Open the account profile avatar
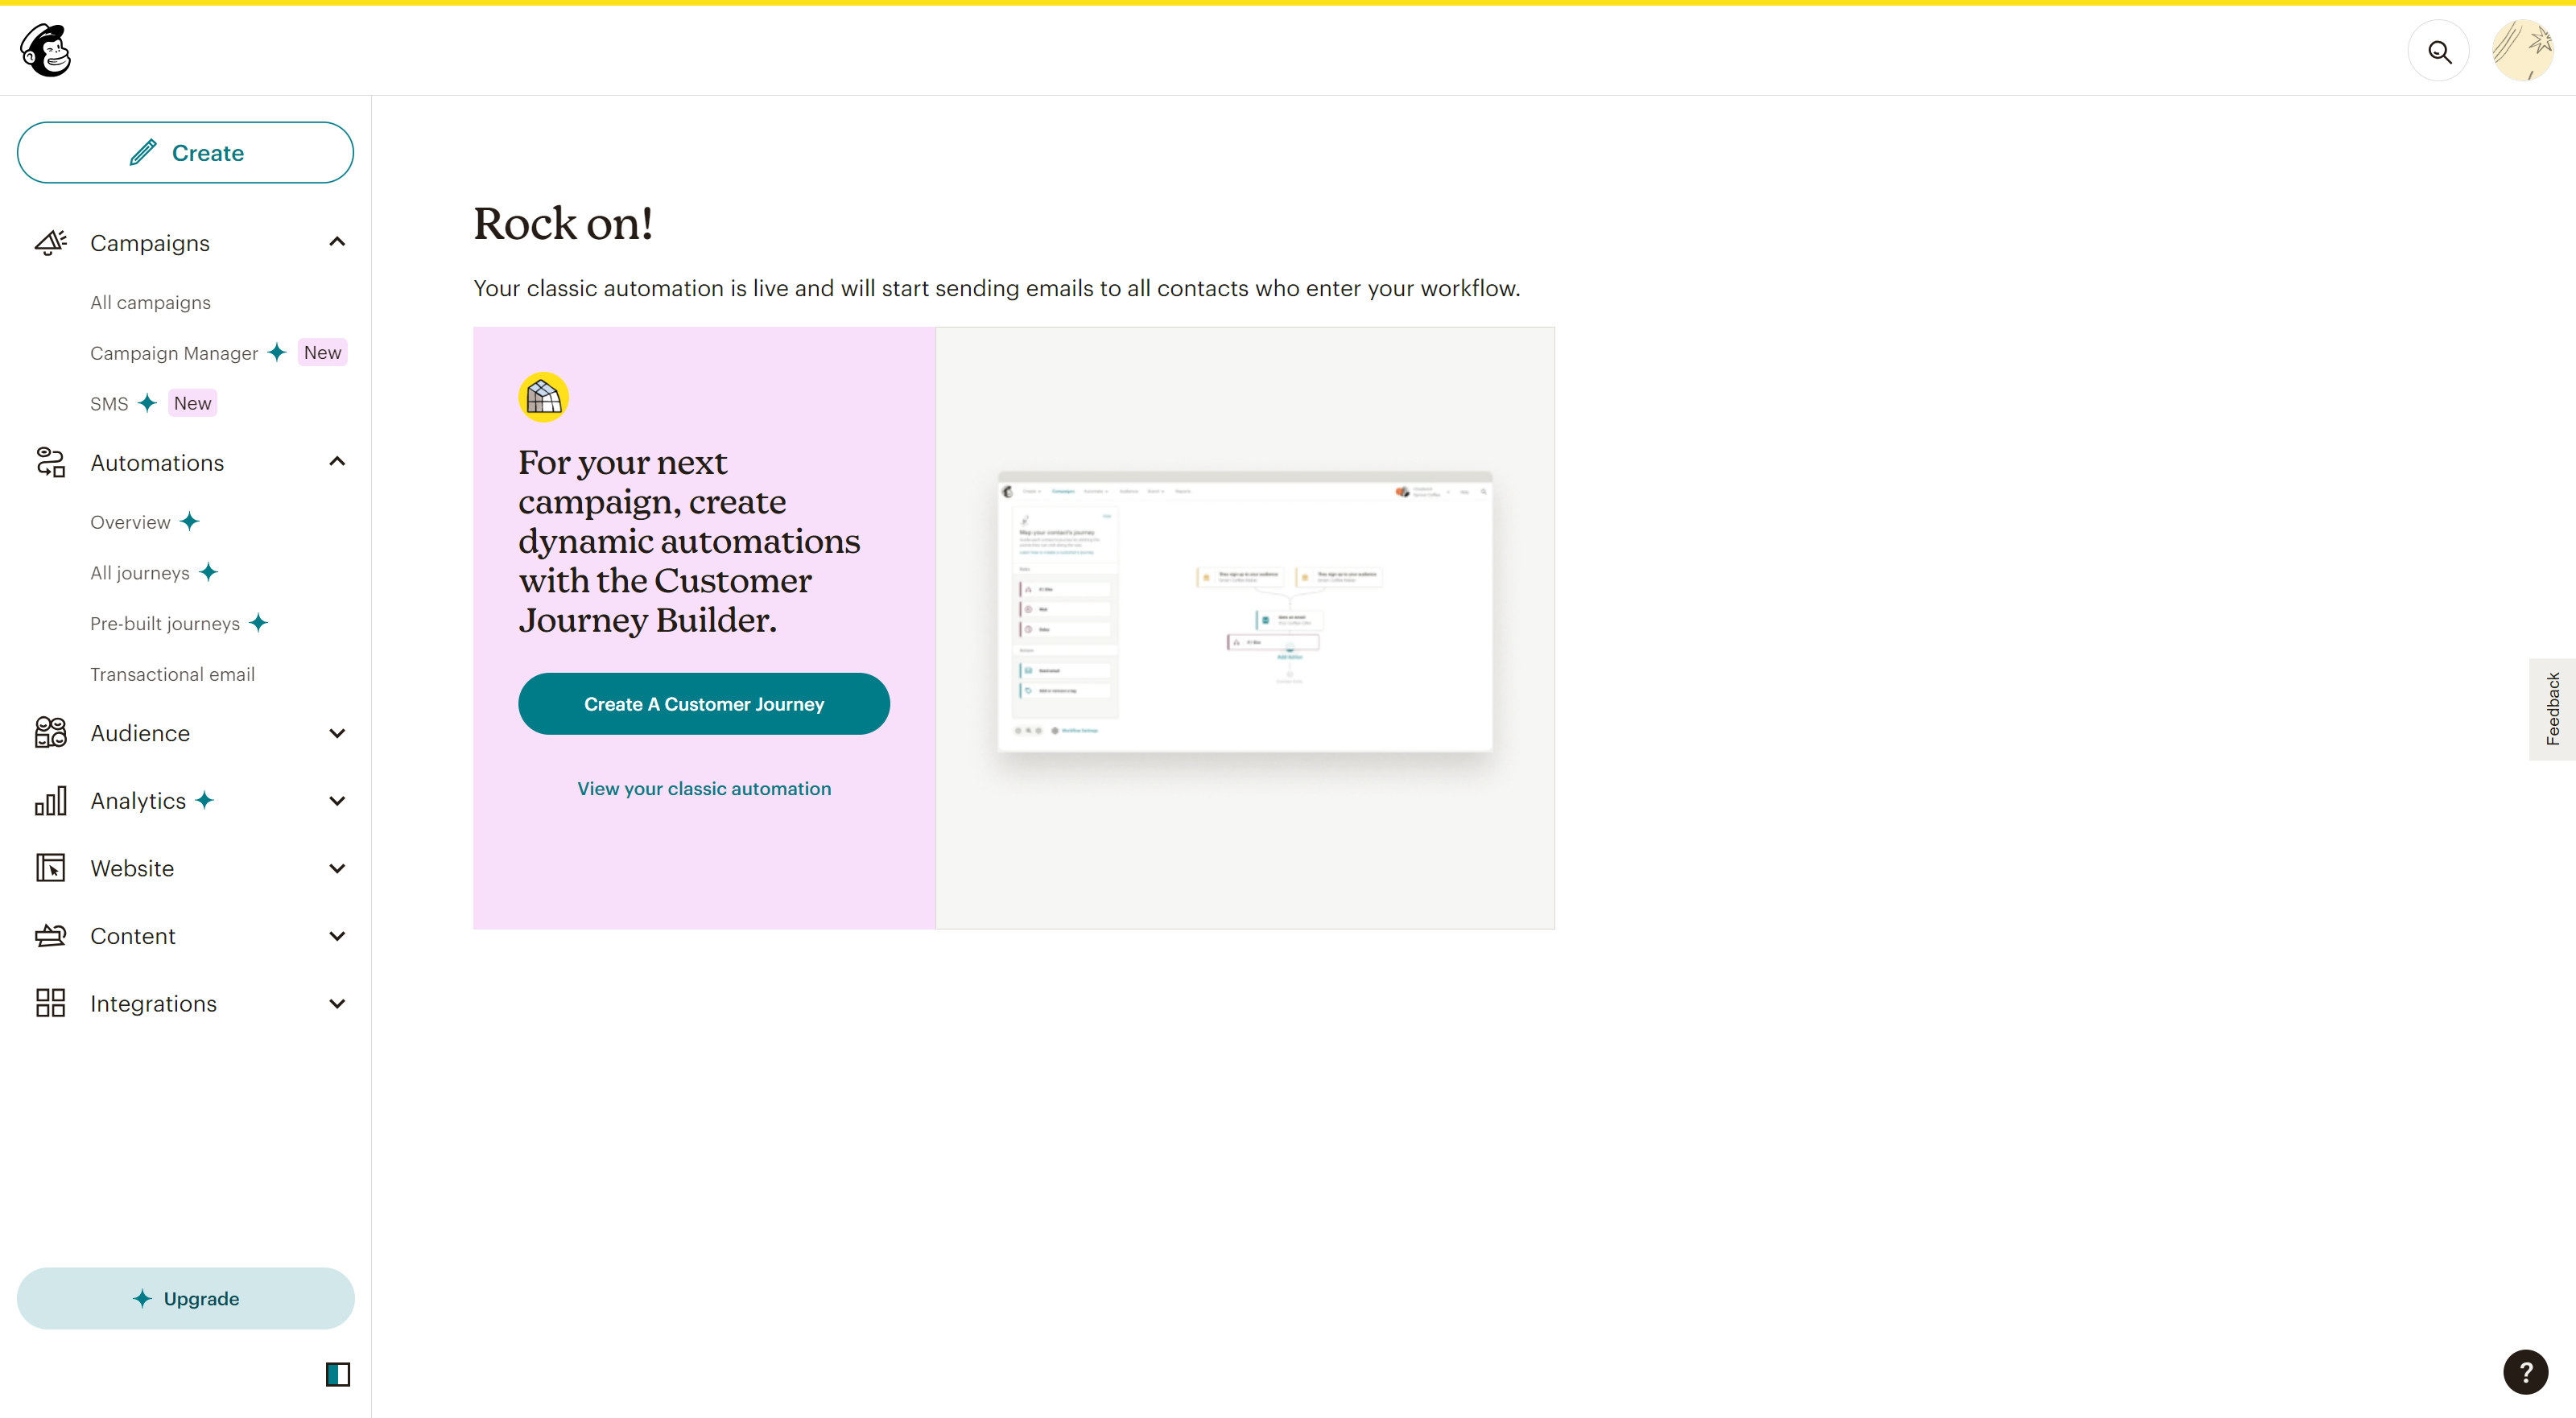 (2522, 51)
